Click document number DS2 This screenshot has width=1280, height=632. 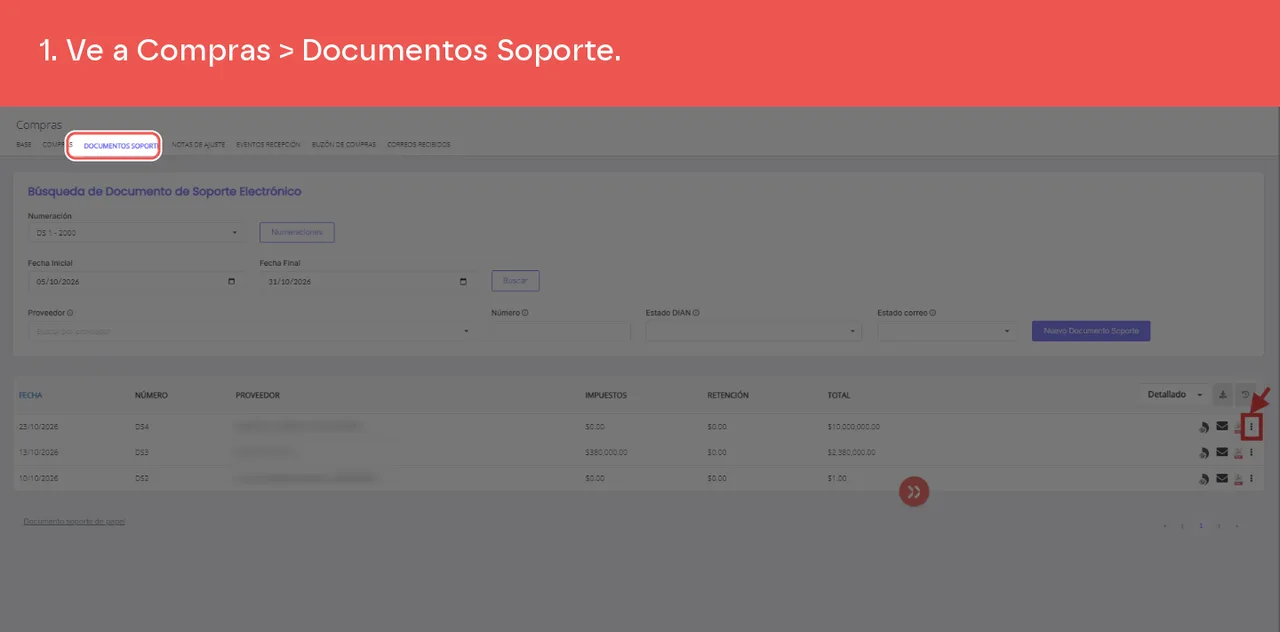(x=142, y=479)
